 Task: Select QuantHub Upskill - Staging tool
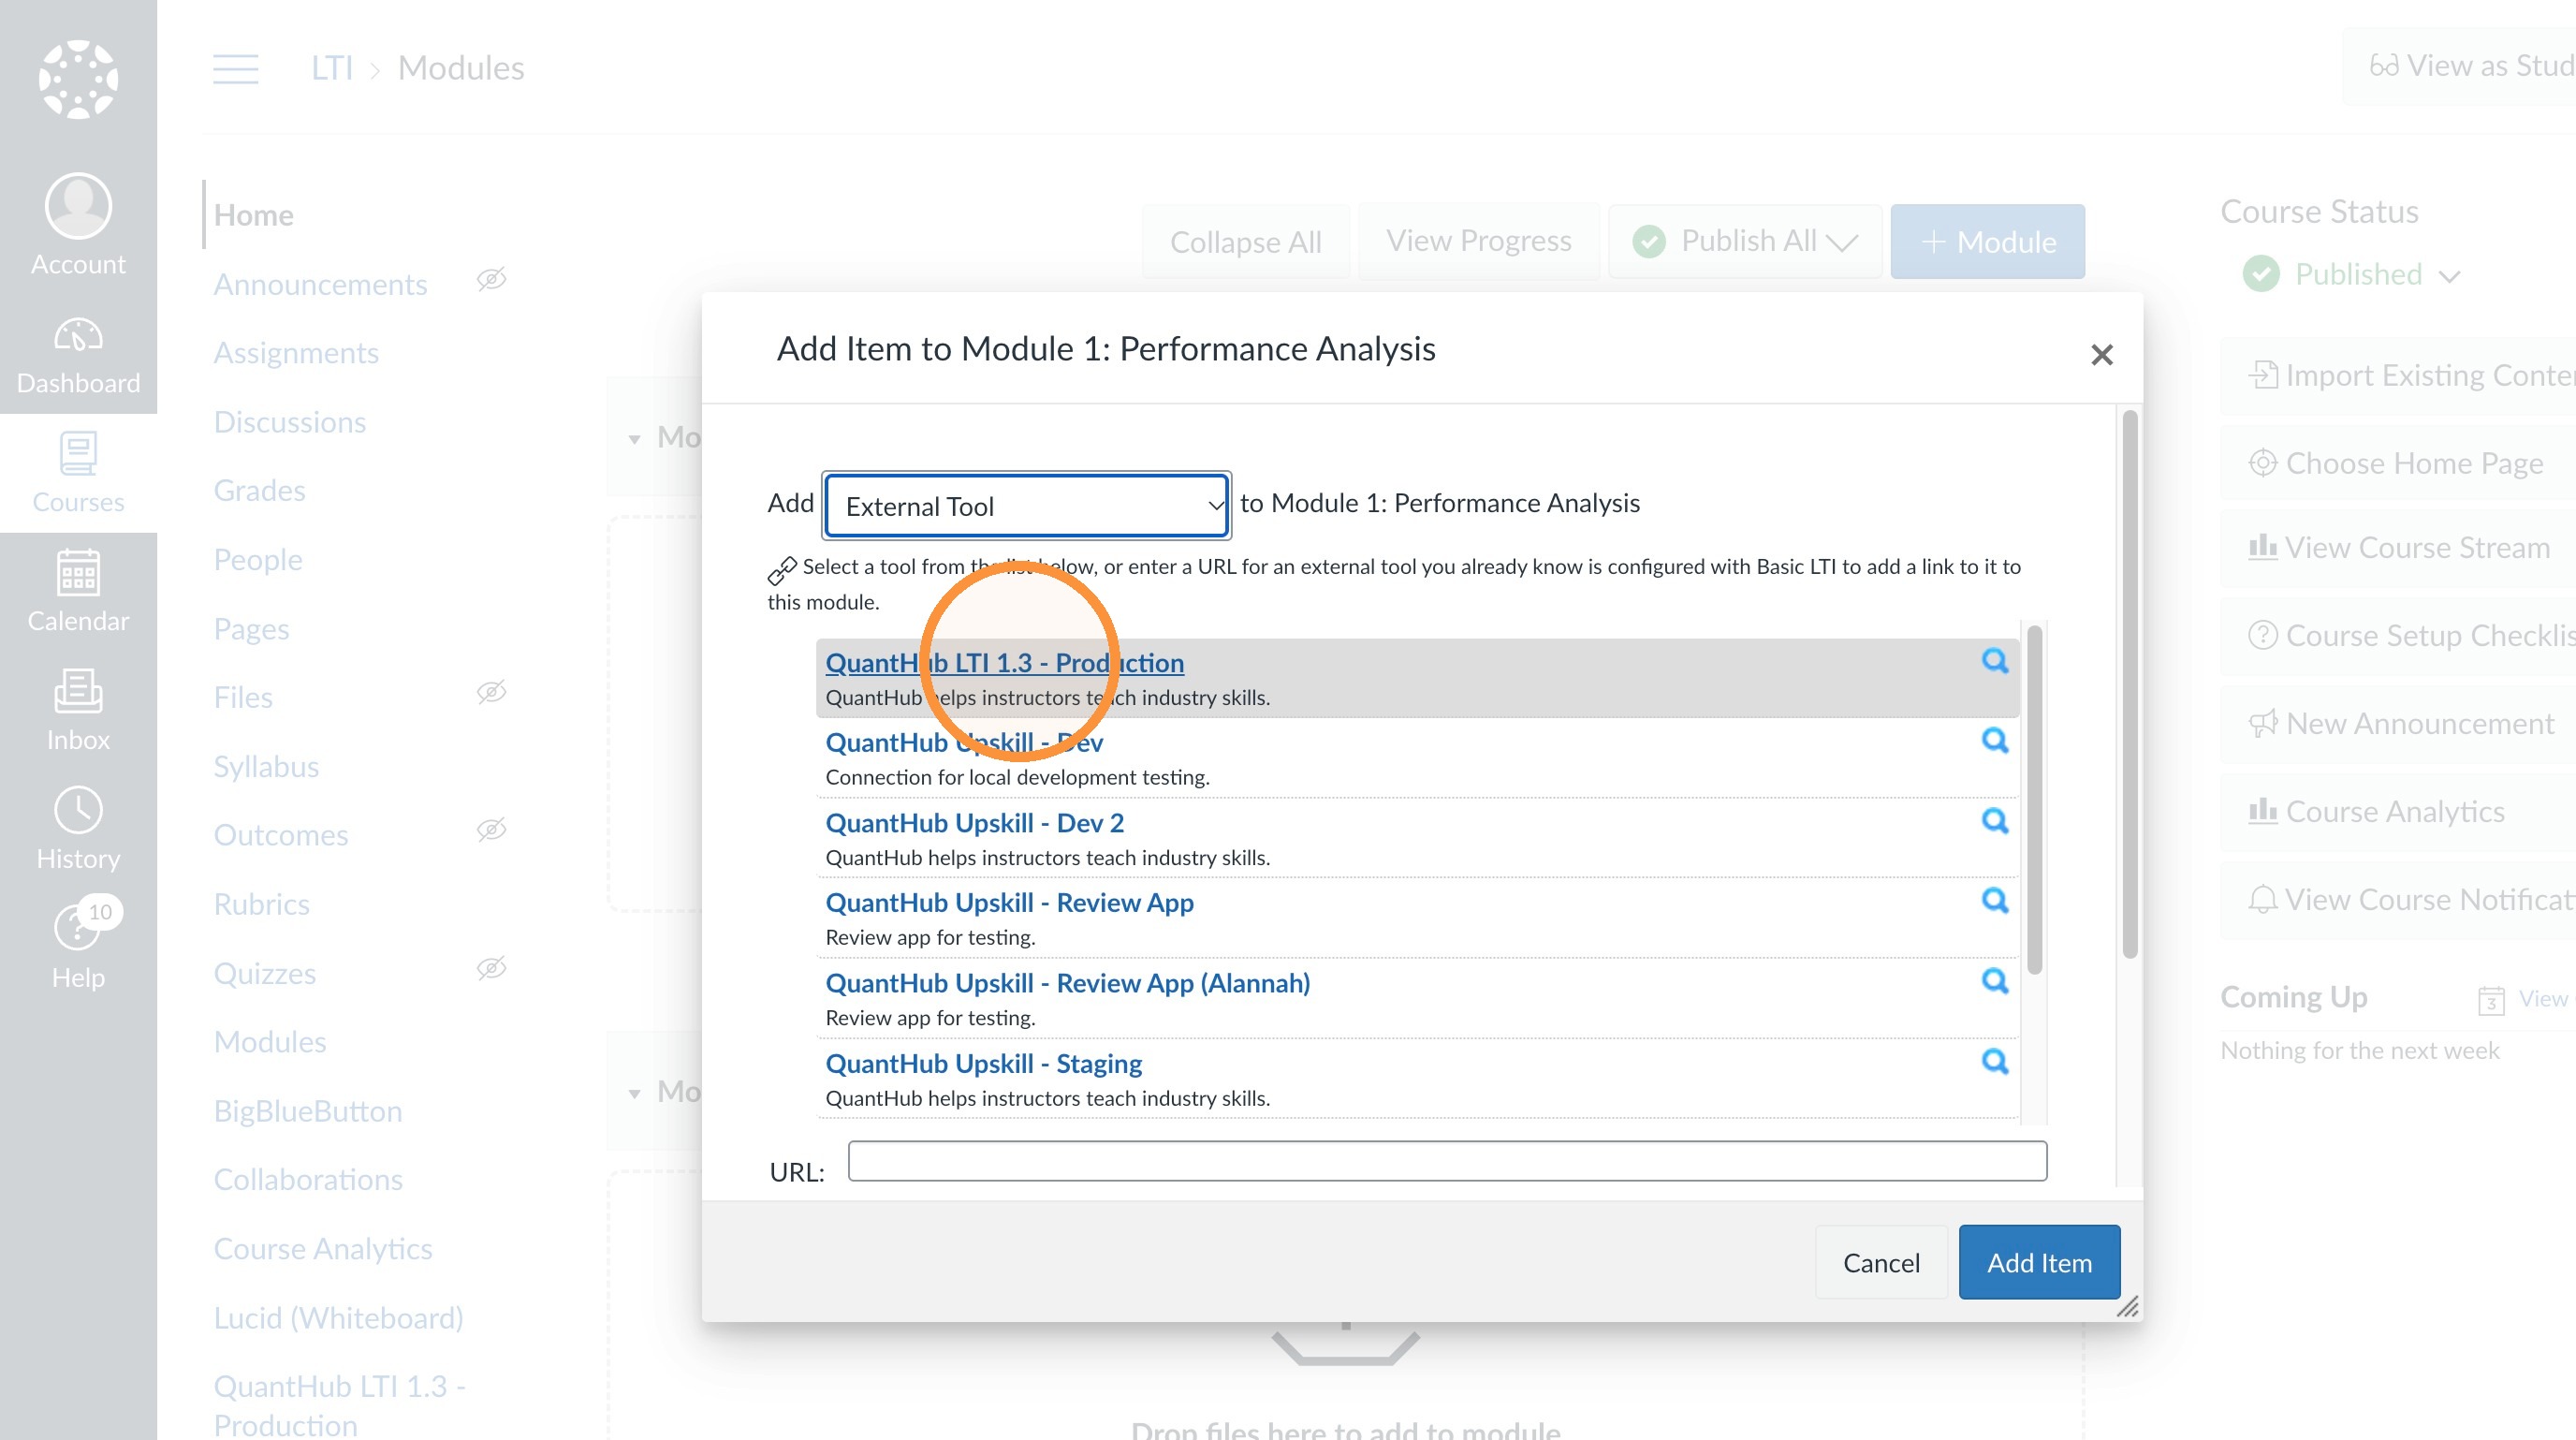(983, 1063)
